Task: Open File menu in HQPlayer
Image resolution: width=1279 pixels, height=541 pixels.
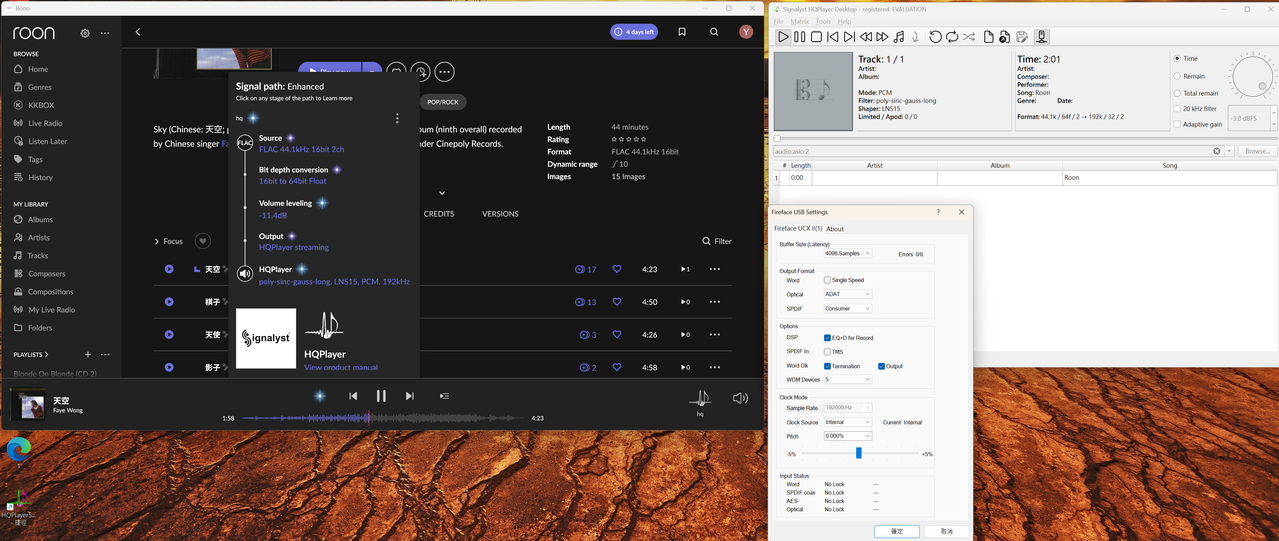Action: pyautogui.click(x=778, y=21)
